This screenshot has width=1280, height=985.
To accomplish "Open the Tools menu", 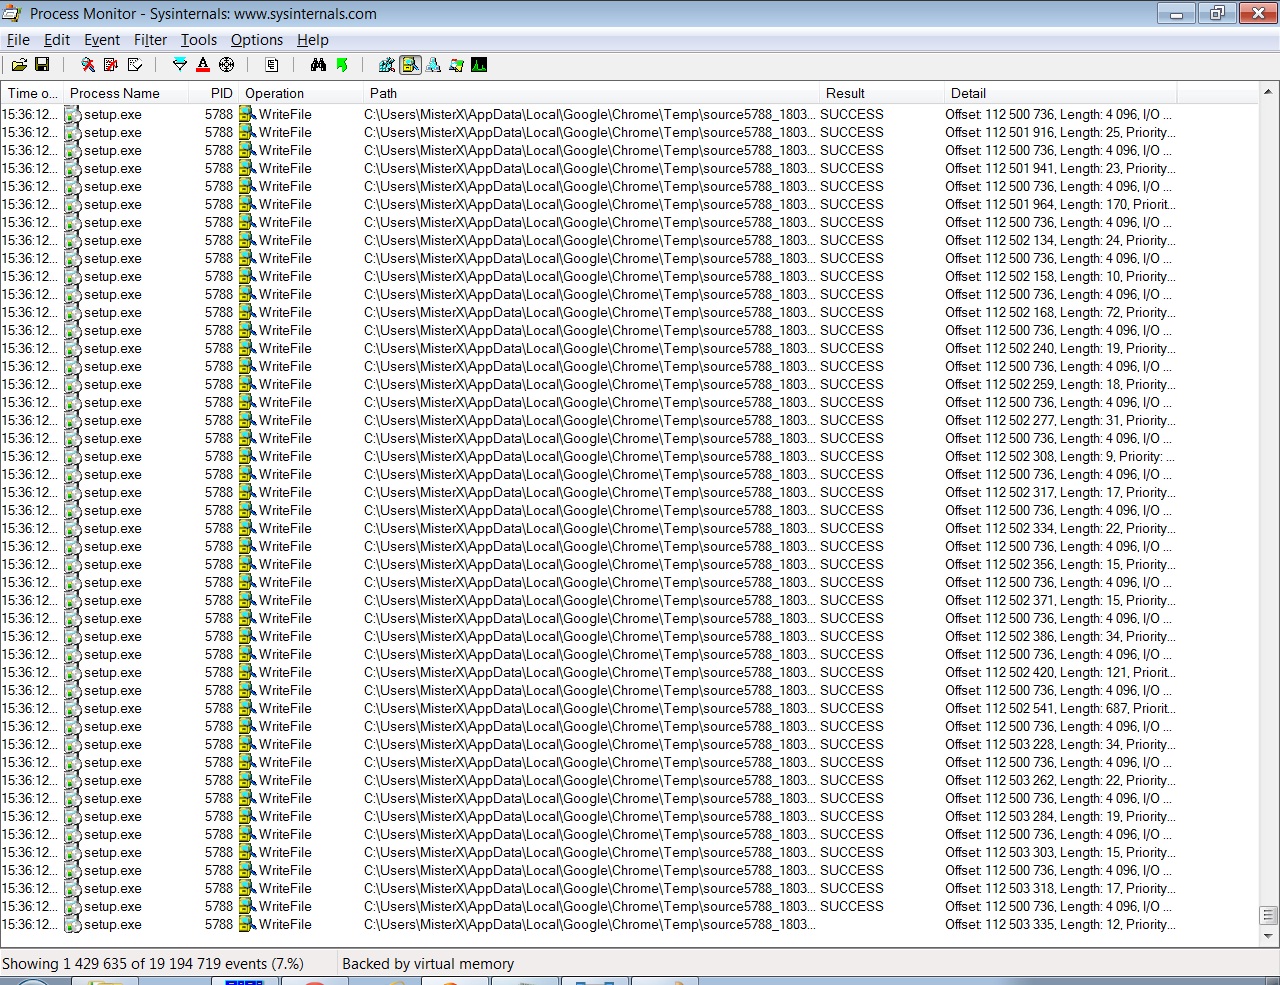I will tap(198, 40).
